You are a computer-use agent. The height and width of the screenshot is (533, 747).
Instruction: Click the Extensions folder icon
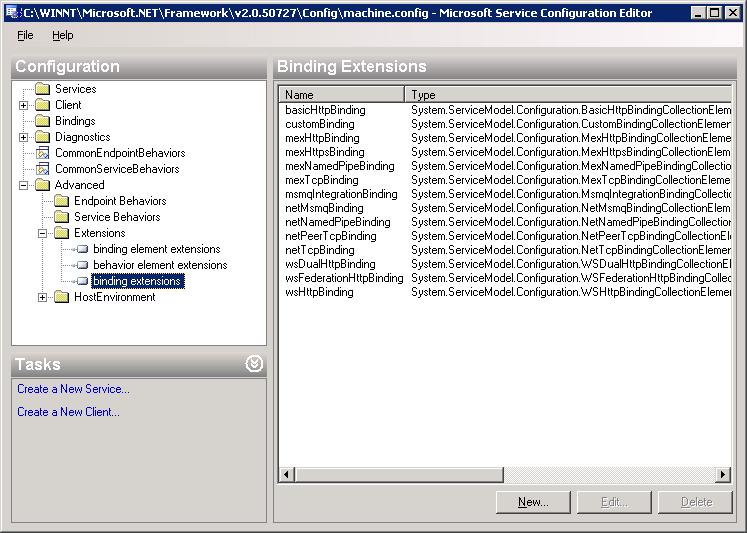61,233
